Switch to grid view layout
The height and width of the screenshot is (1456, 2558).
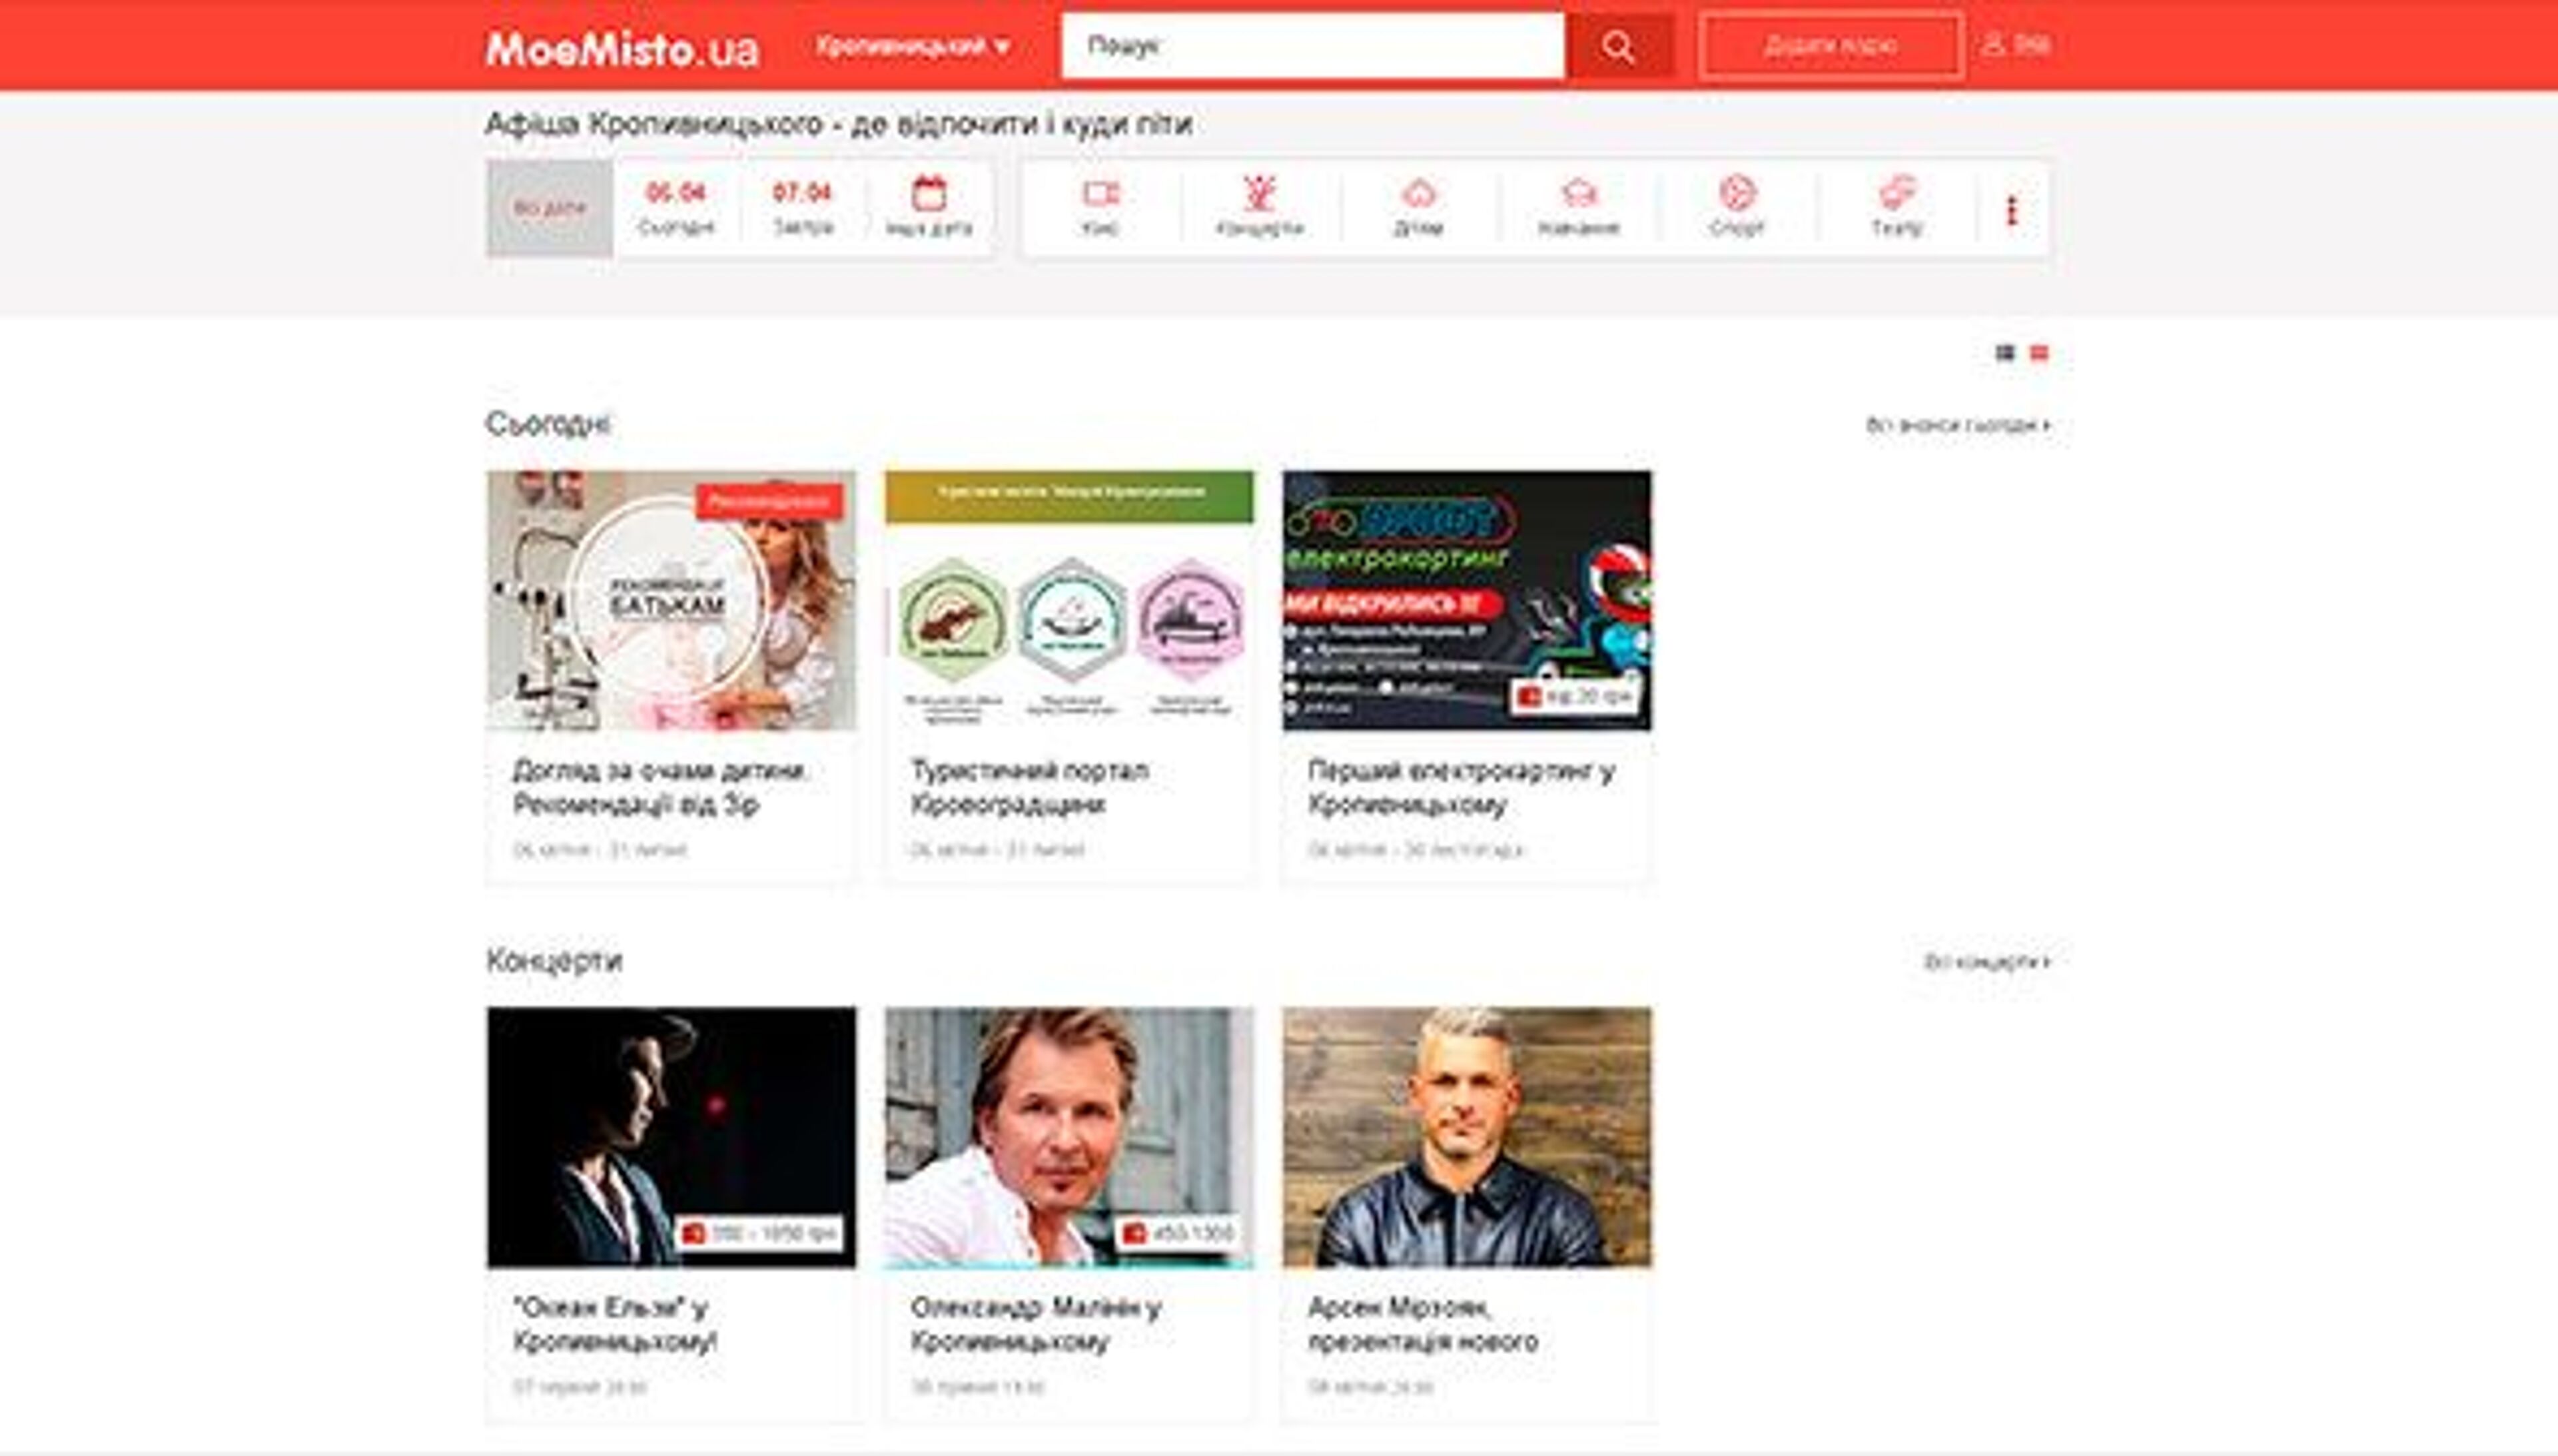pos(2005,353)
